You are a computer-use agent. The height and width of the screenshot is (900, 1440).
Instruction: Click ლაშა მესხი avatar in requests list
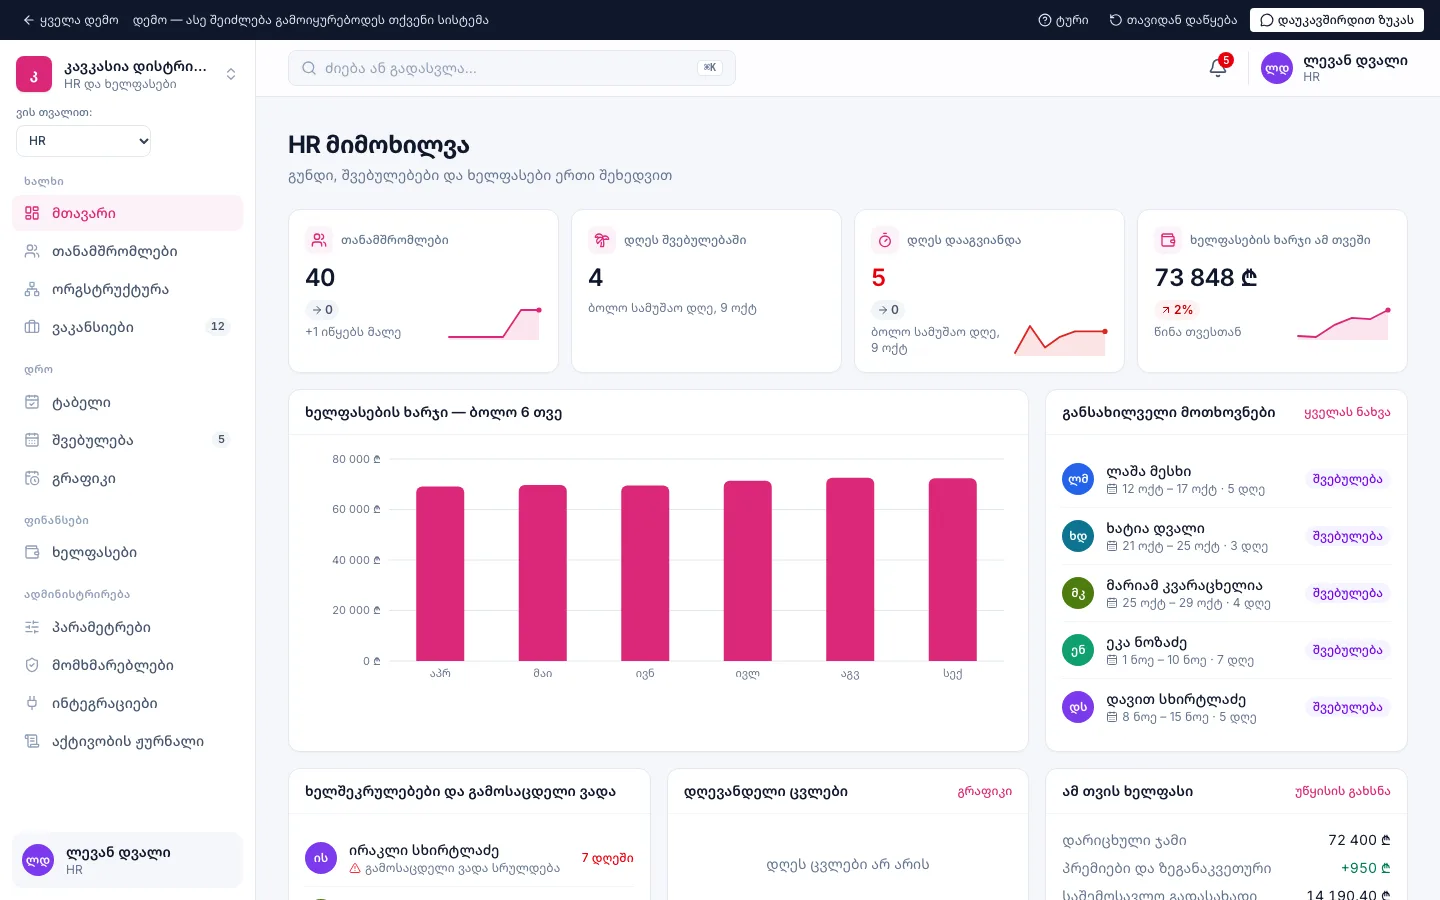click(1078, 479)
